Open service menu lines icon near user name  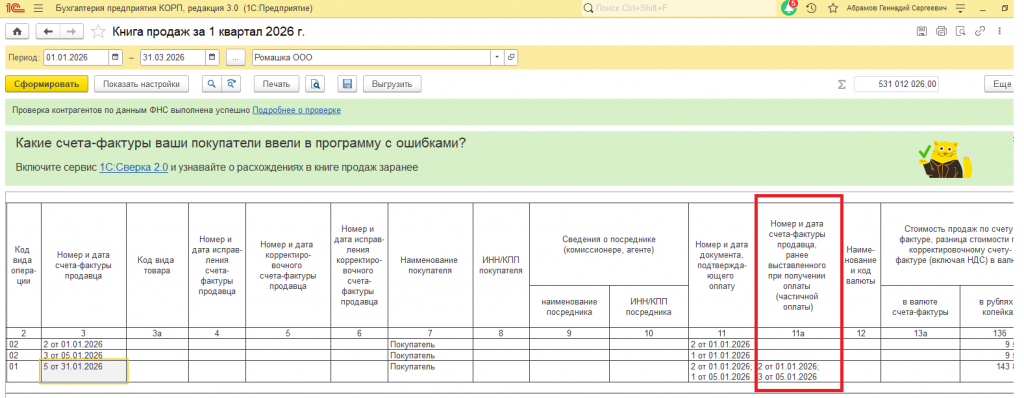pyautogui.click(x=960, y=8)
